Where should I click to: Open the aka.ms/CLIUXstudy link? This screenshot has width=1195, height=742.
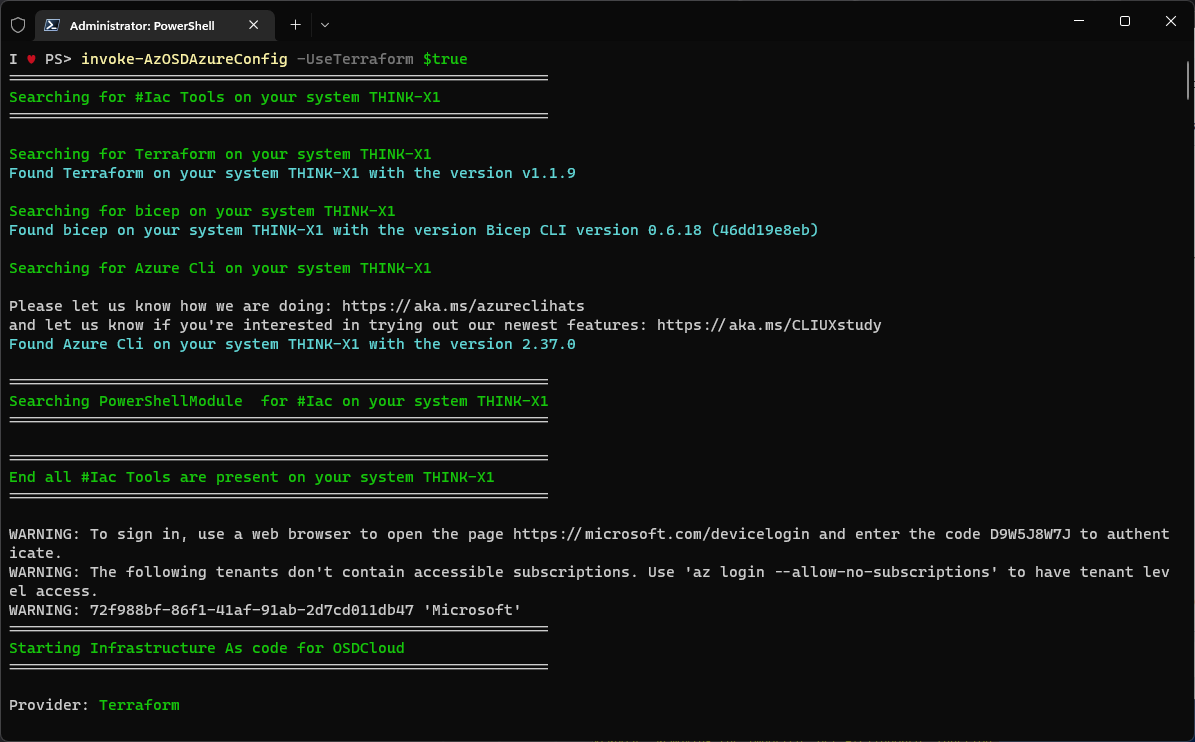(x=769, y=325)
